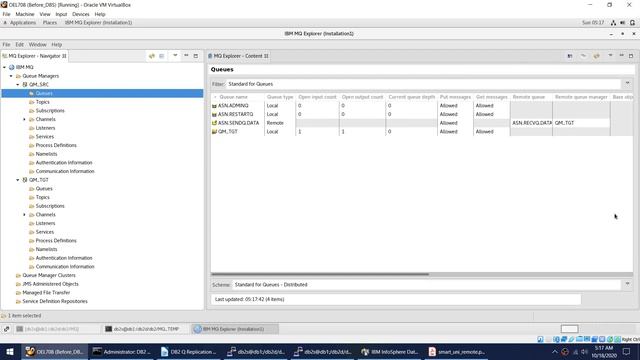
Task: Maximize the Content view panel
Action: pyautogui.click(x=631, y=56)
